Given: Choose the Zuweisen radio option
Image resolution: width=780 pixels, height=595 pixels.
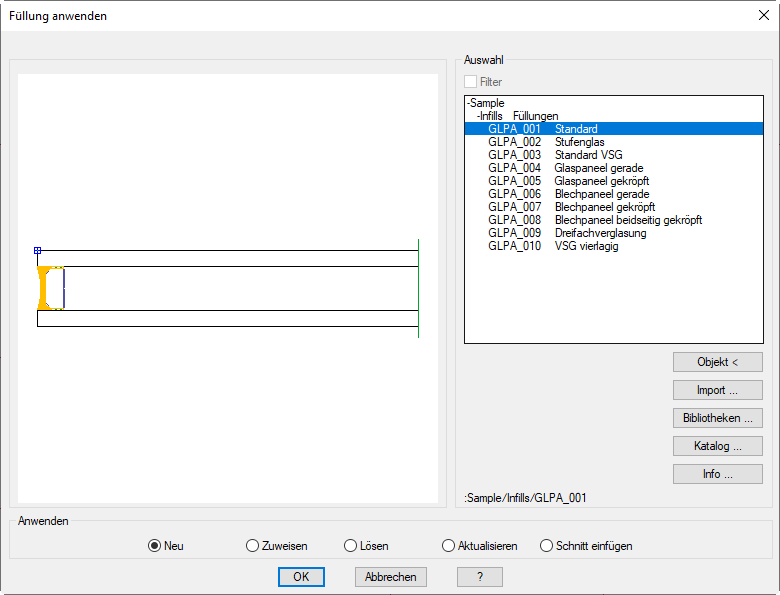Looking at the screenshot, I should (252, 546).
